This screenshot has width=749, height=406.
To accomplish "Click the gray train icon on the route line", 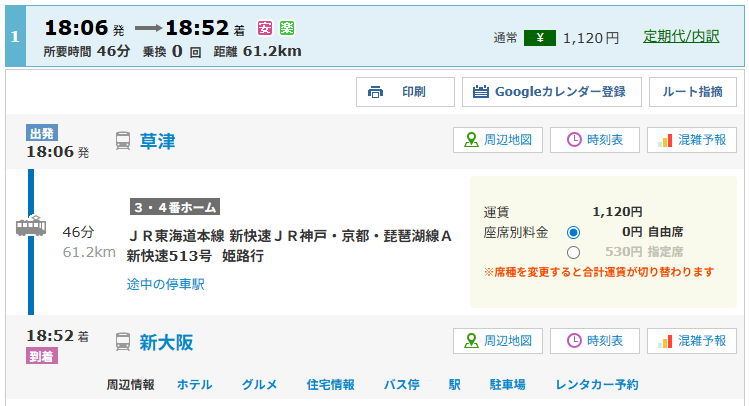I will [x=31, y=226].
